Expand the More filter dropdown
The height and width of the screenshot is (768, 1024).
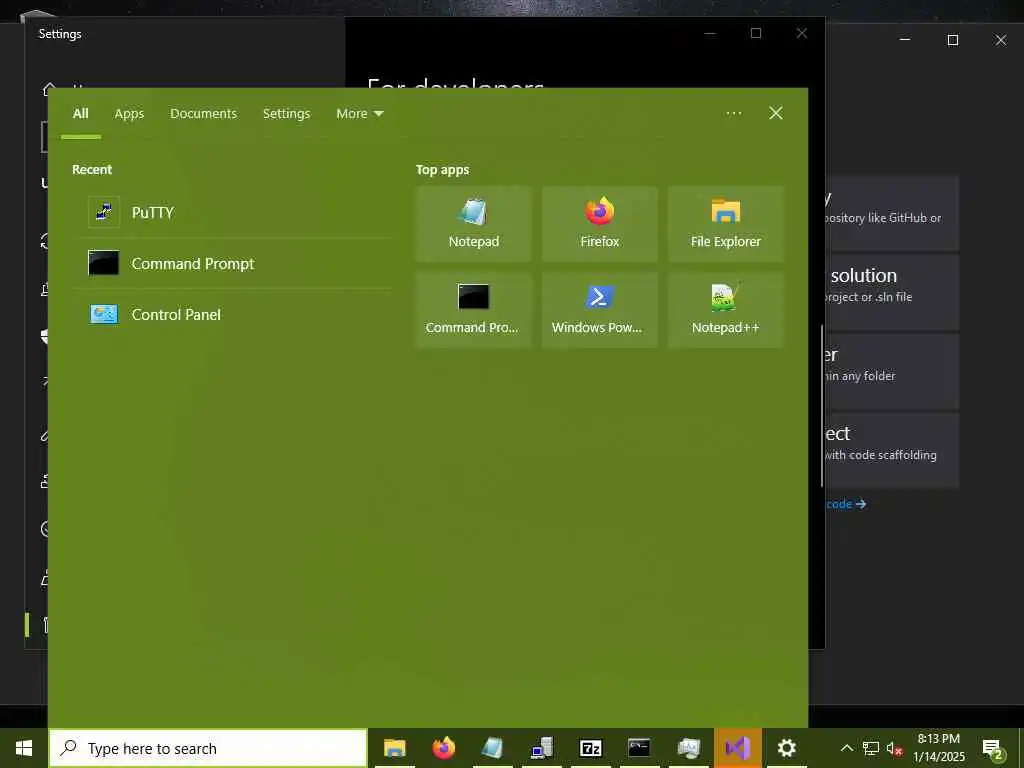(360, 114)
